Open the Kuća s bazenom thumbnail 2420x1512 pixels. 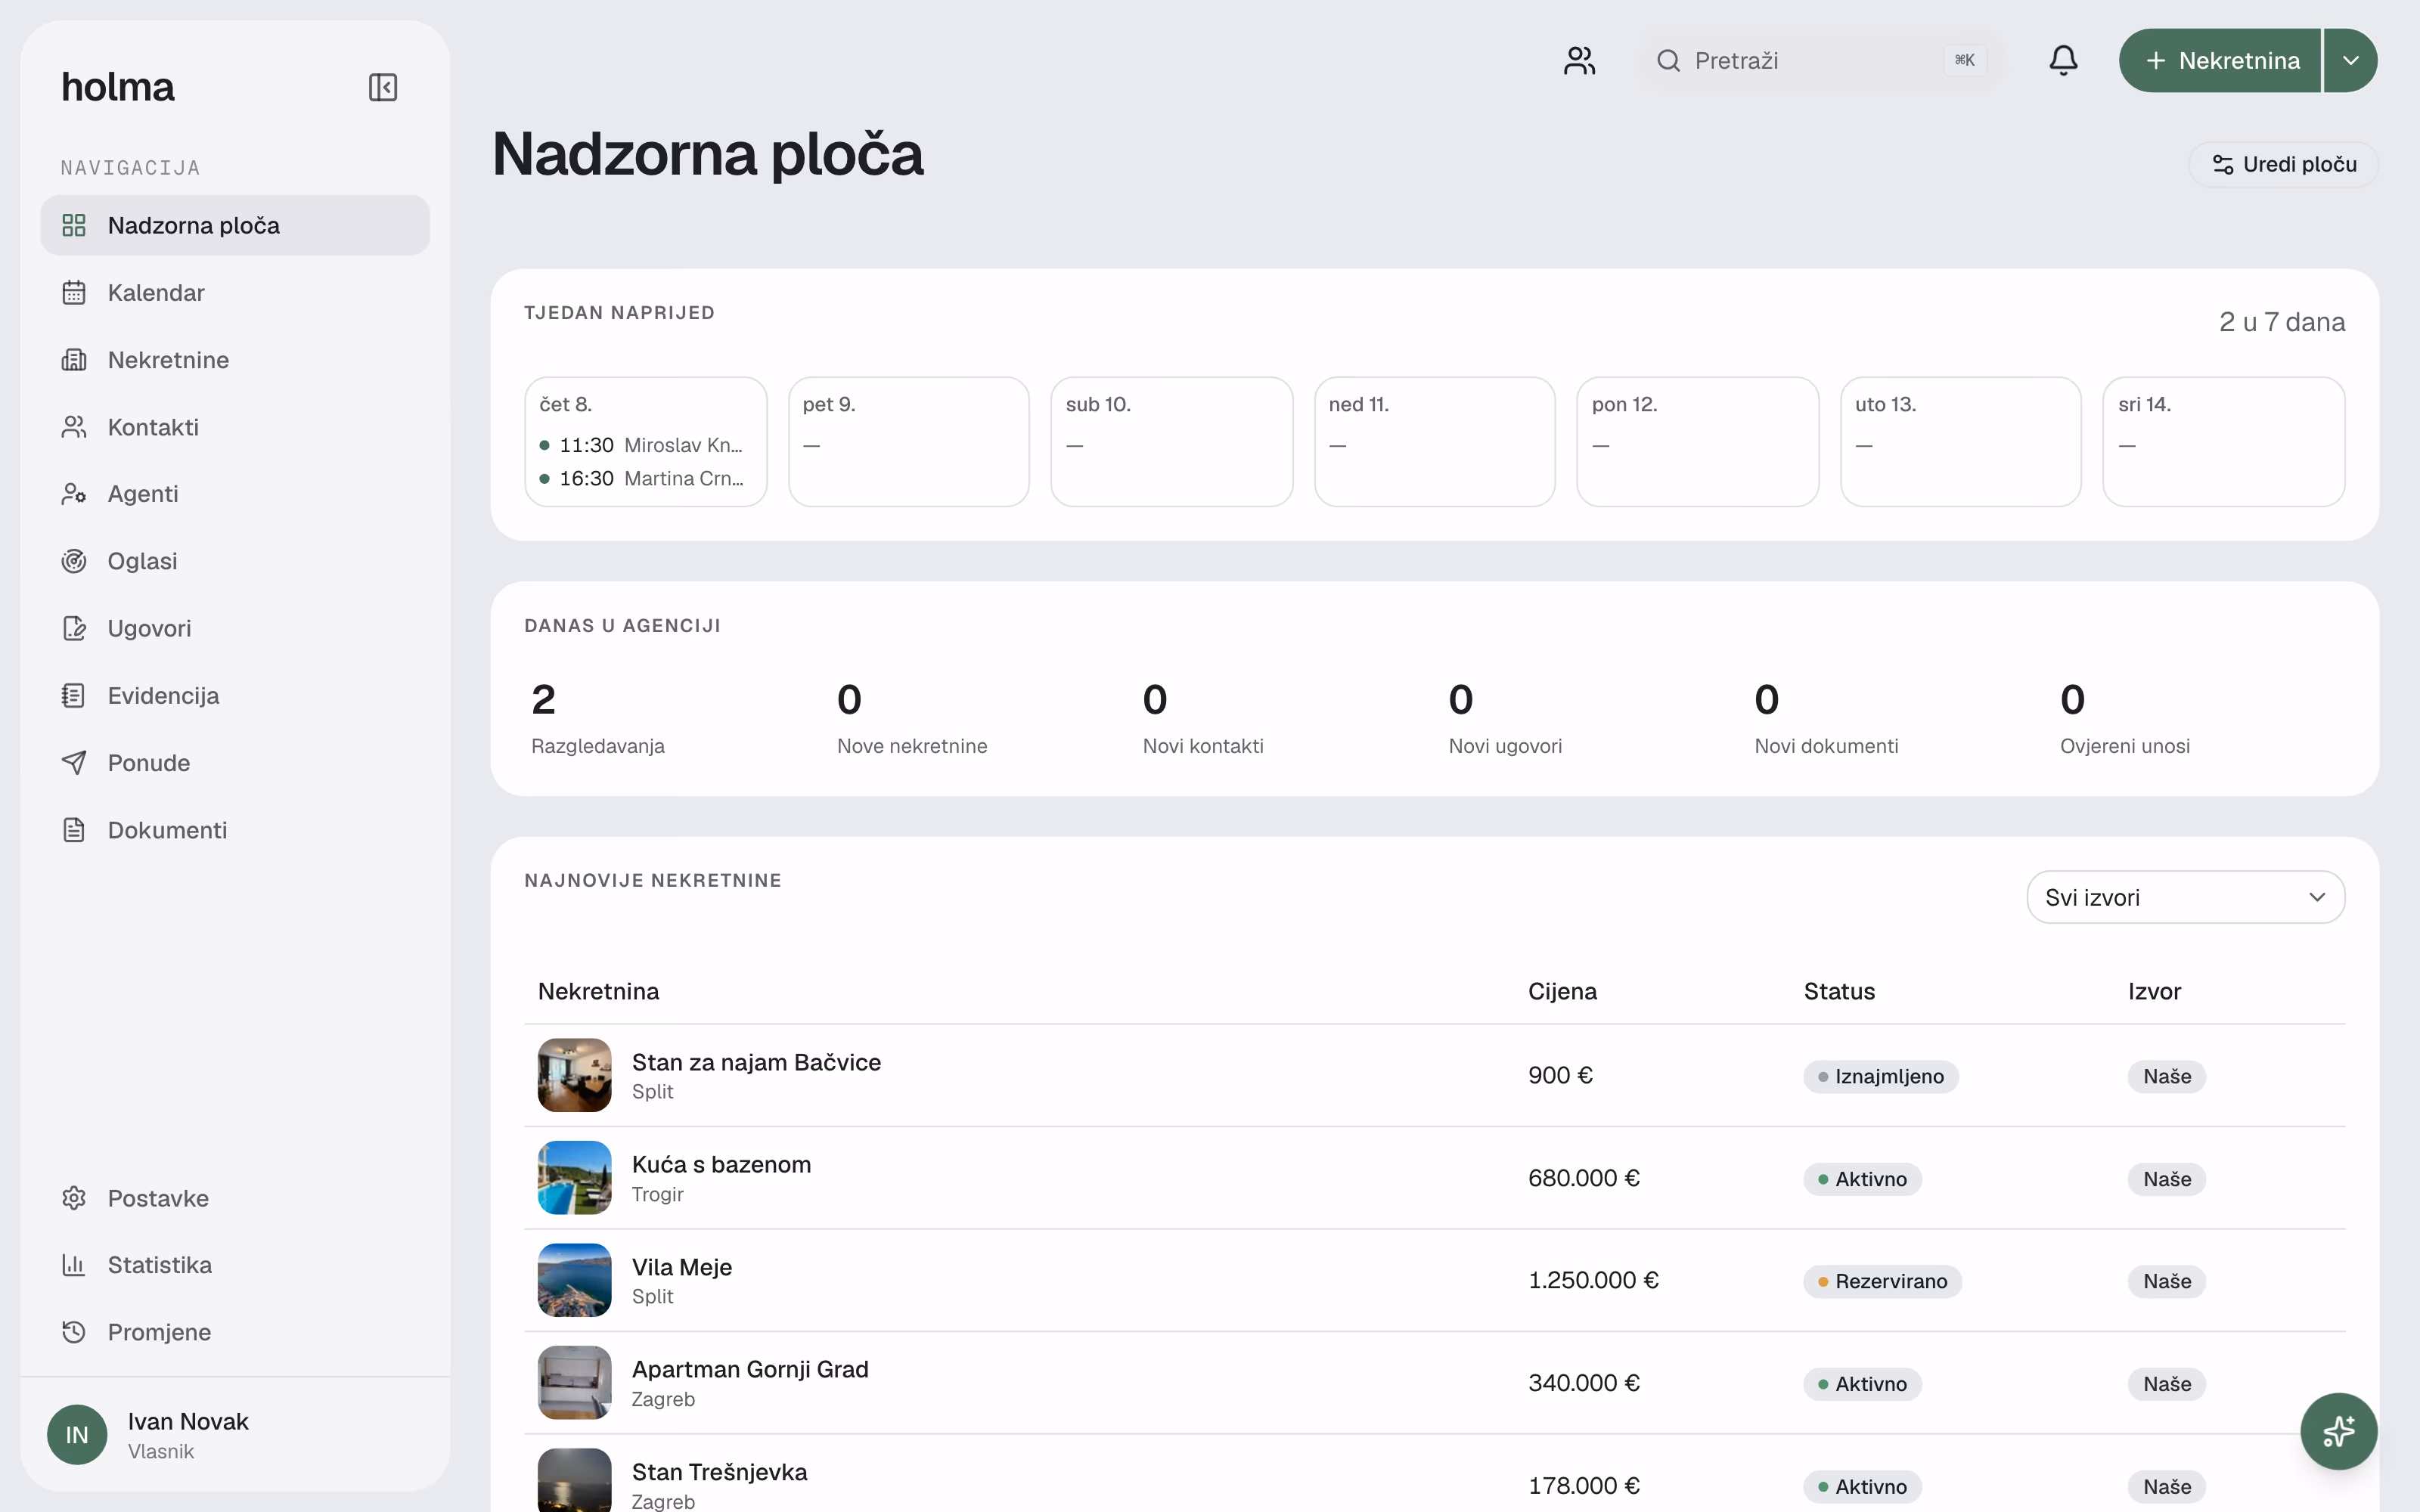coord(575,1178)
